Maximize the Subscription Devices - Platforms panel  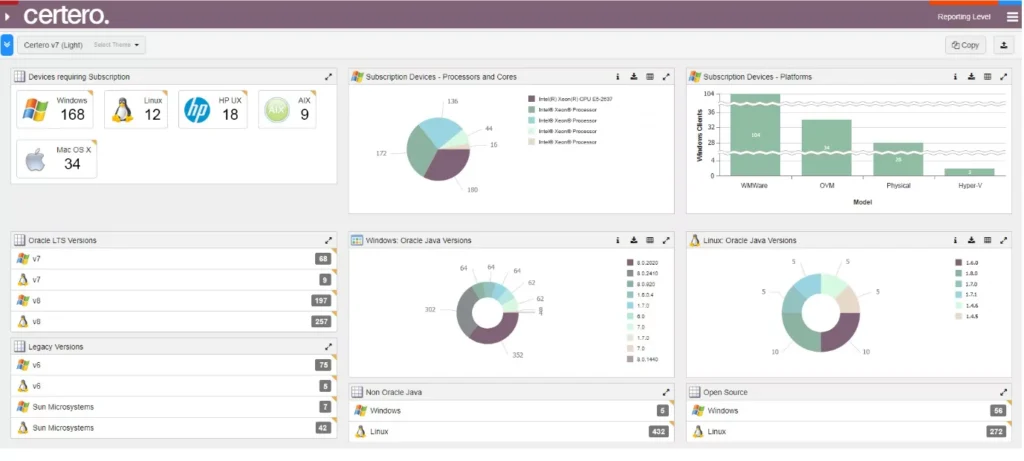(1004, 77)
